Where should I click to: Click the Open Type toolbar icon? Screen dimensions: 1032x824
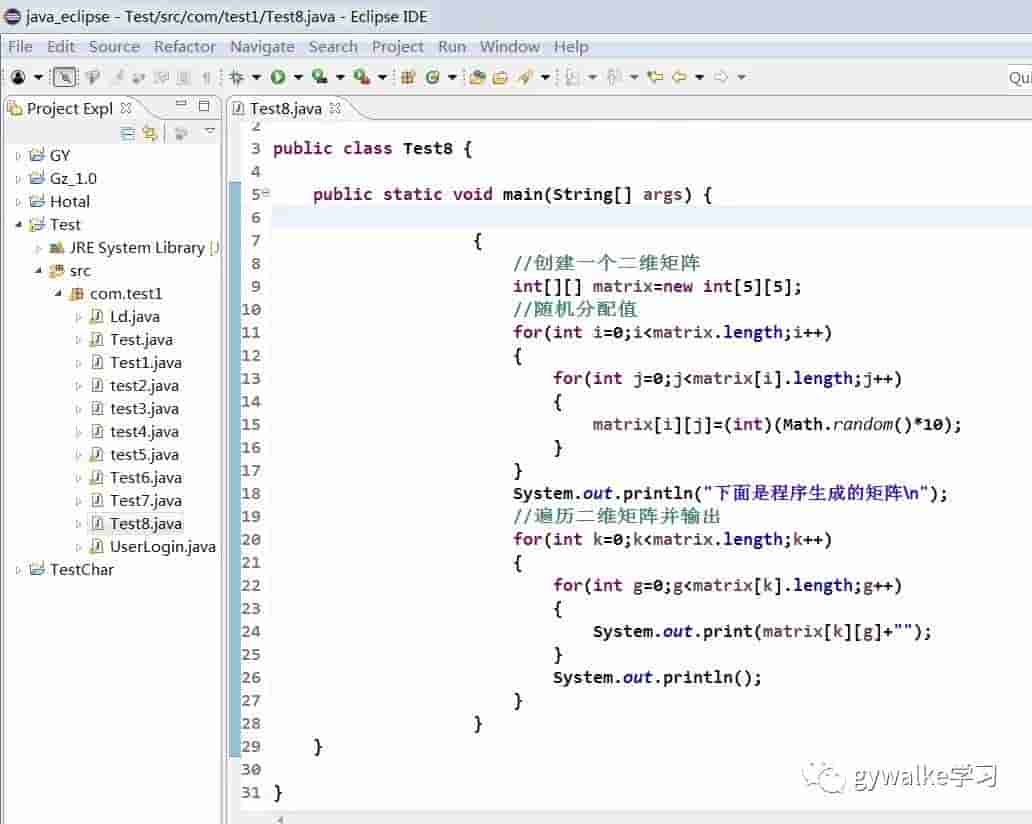tap(477, 77)
